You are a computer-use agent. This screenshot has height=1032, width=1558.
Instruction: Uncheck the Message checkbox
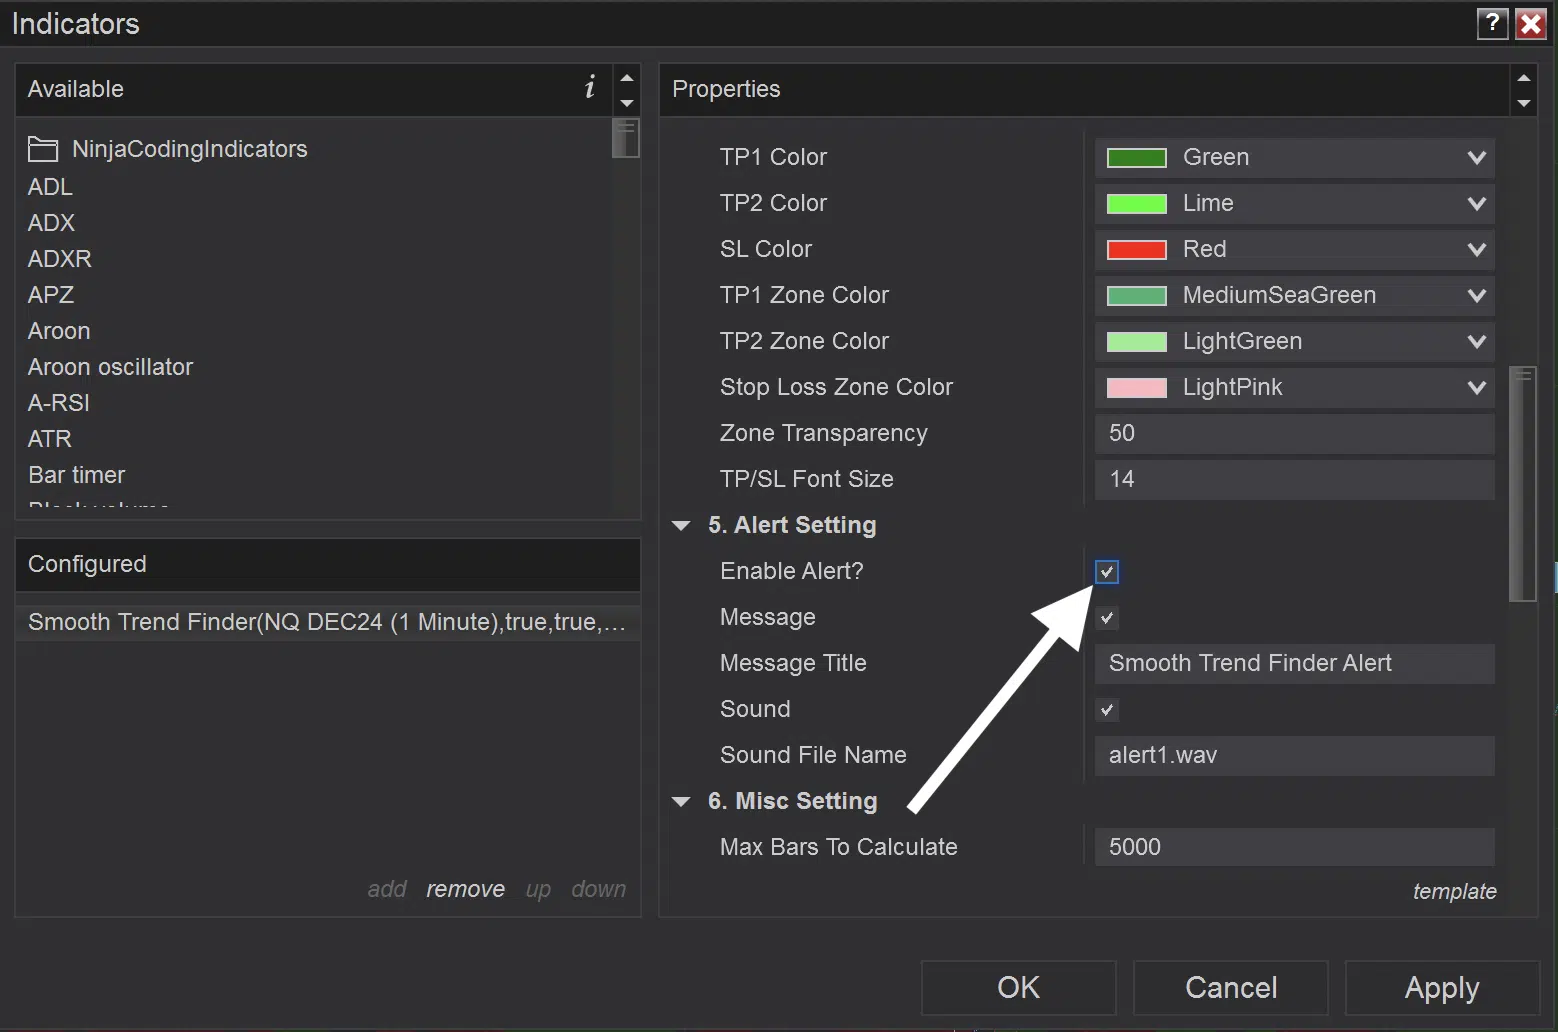click(1106, 618)
